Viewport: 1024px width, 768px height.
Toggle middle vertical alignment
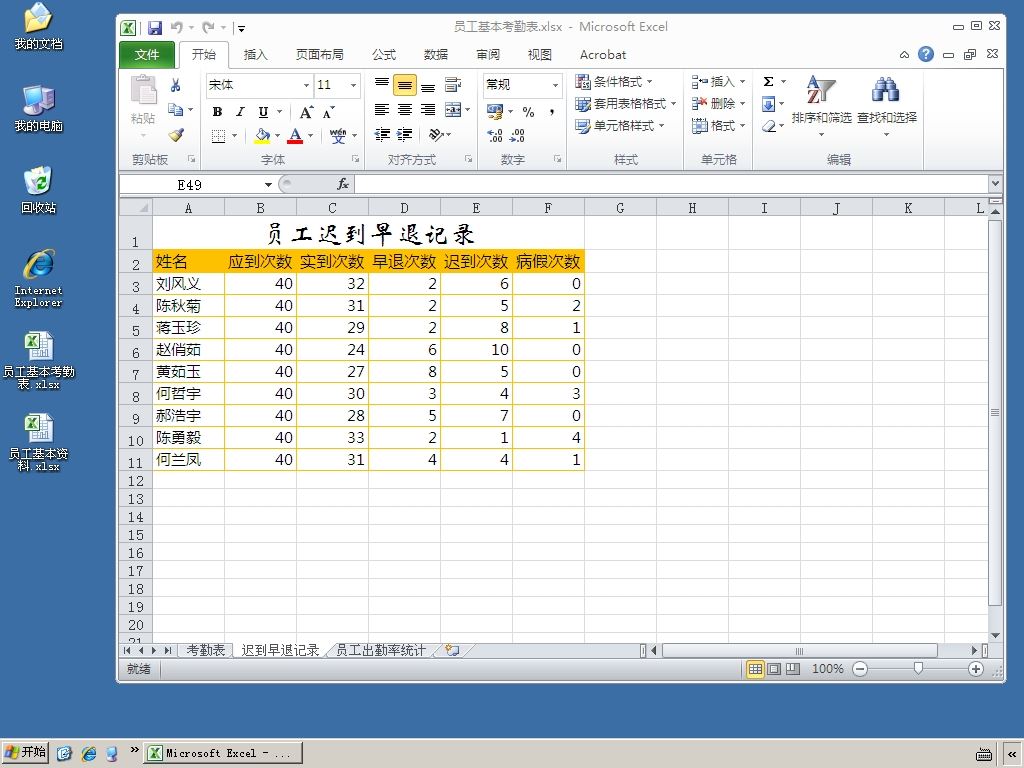pyautogui.click(x=405, y=85)
